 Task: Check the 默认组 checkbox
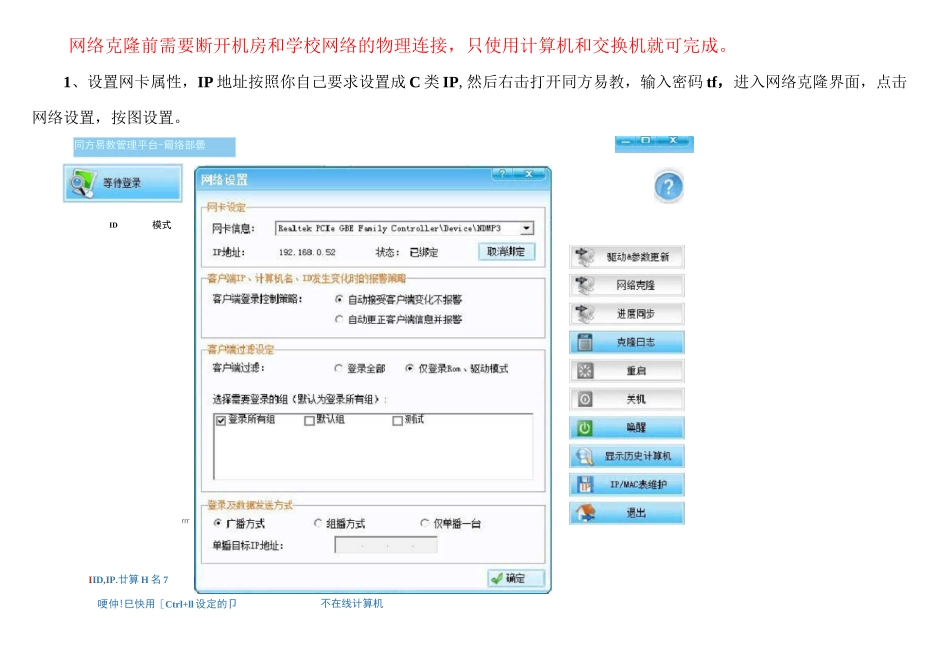pos(310,421)
